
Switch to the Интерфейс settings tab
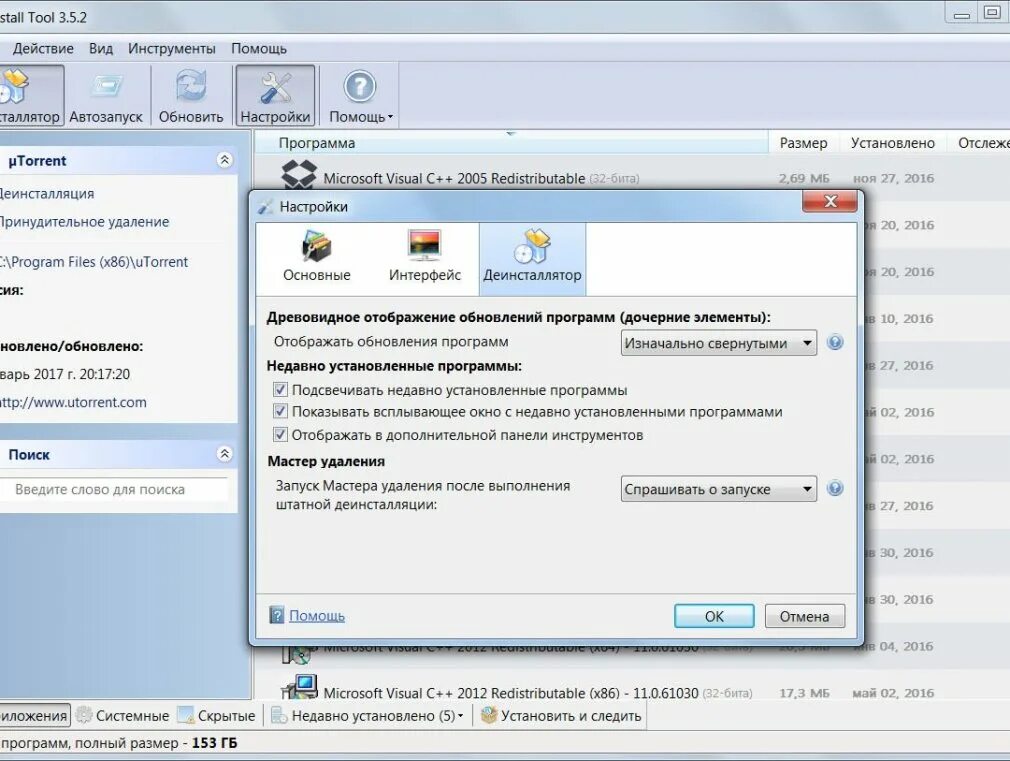click(424, 258)
